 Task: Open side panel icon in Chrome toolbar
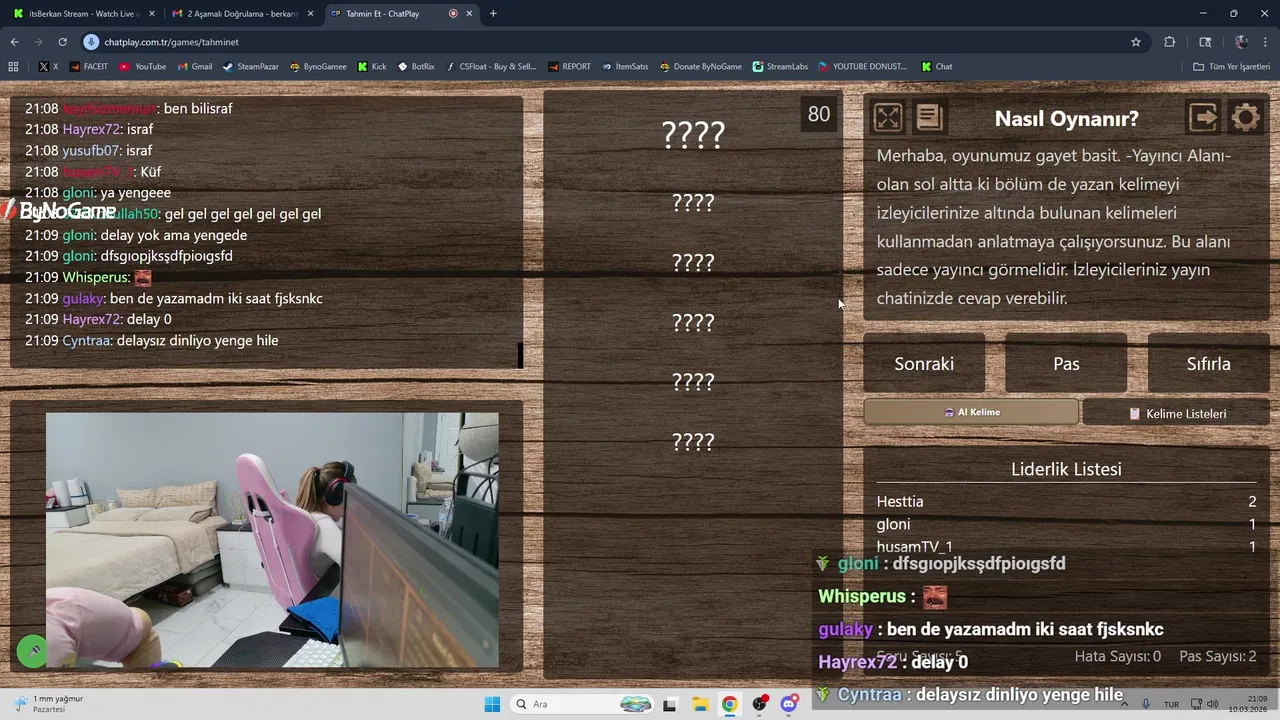1205,42
